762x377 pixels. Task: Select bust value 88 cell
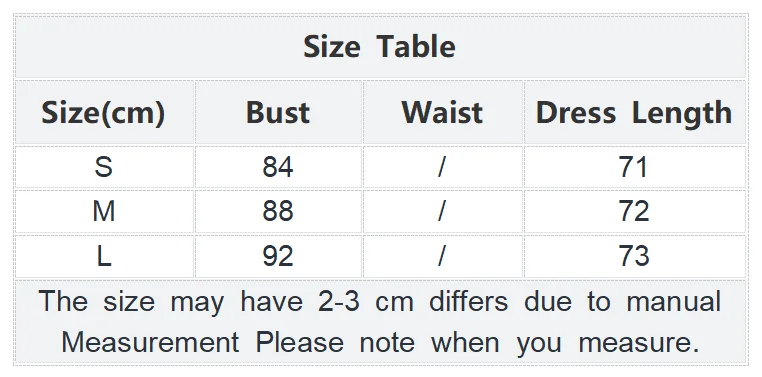click(x=278, y=212)
